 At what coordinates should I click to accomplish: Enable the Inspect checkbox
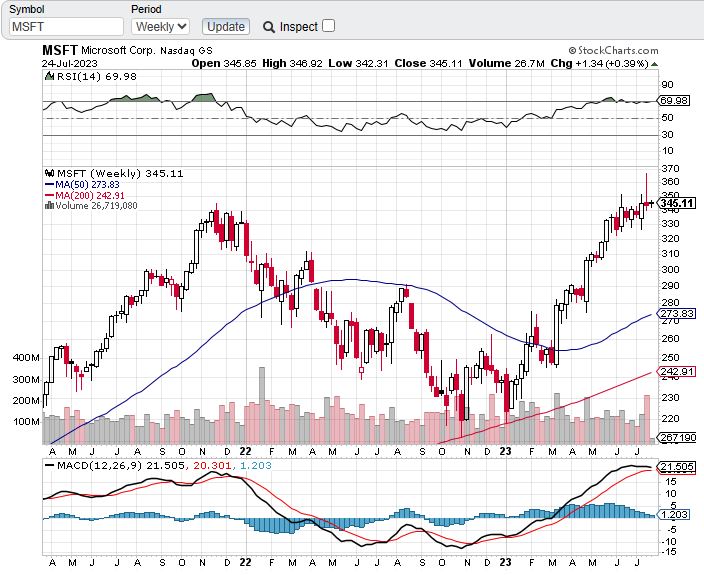[329, 26]
